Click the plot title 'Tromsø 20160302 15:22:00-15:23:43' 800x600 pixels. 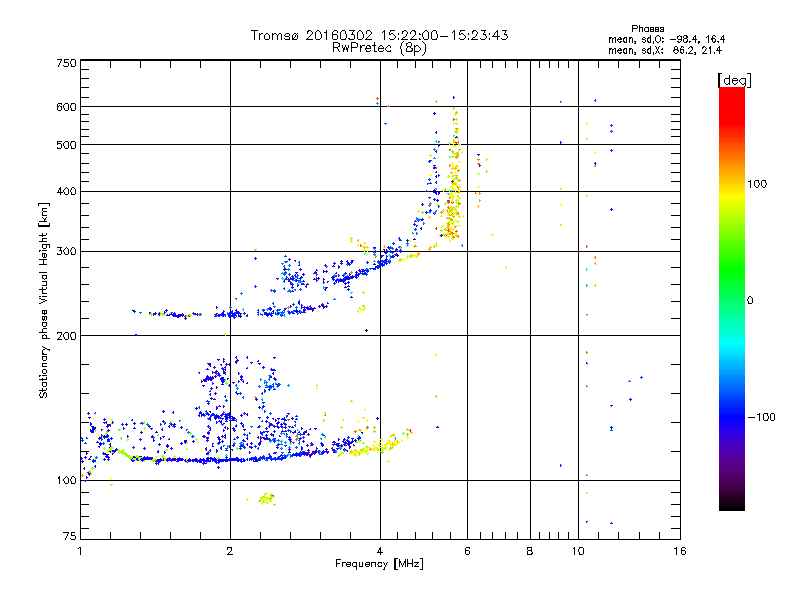pyautogui.click(x=379, y=35)
